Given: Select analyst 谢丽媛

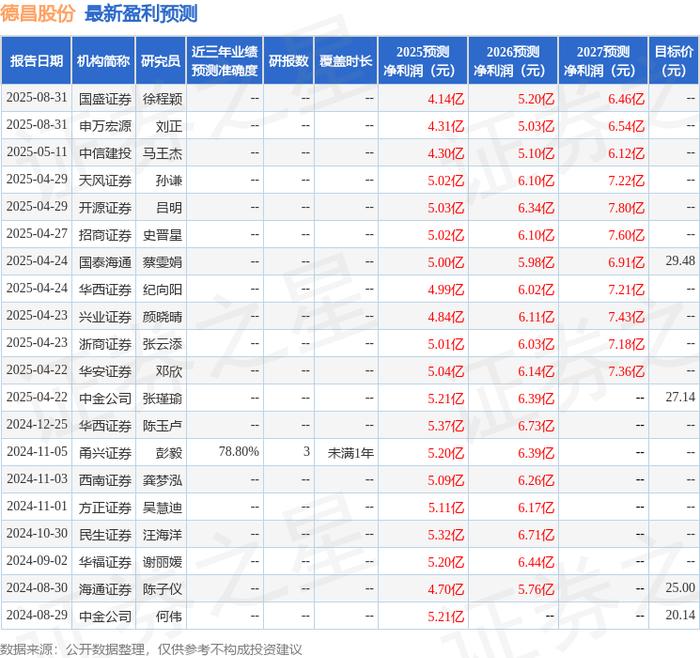Looking at the screenshot, I should 162,562.
